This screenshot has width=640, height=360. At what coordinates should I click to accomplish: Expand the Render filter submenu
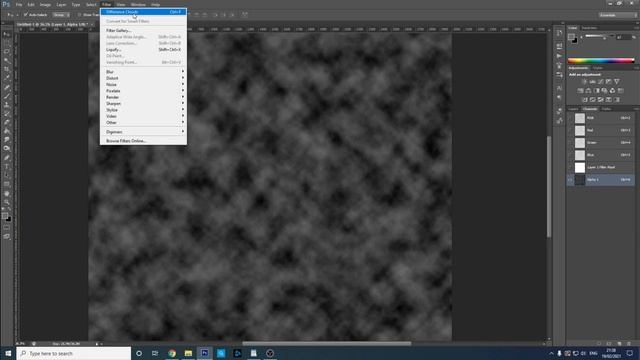tap(143, 97)
